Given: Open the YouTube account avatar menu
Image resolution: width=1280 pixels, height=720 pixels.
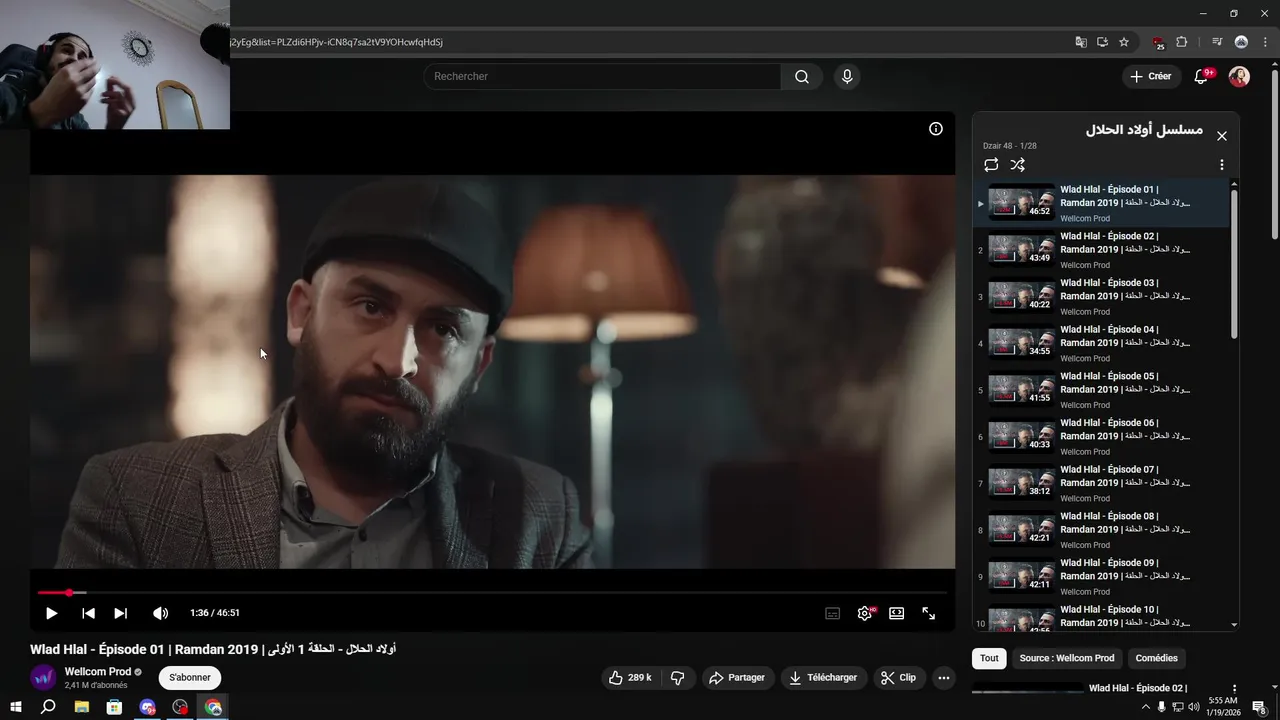Looking at the screenshot, I should pyautogui.click(x=1239, y=77).
